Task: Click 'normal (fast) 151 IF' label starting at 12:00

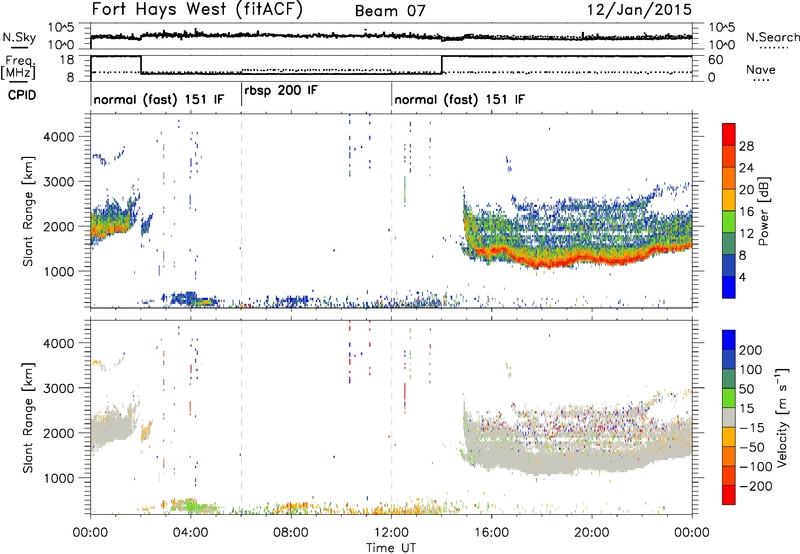Action: click(459, 99)
